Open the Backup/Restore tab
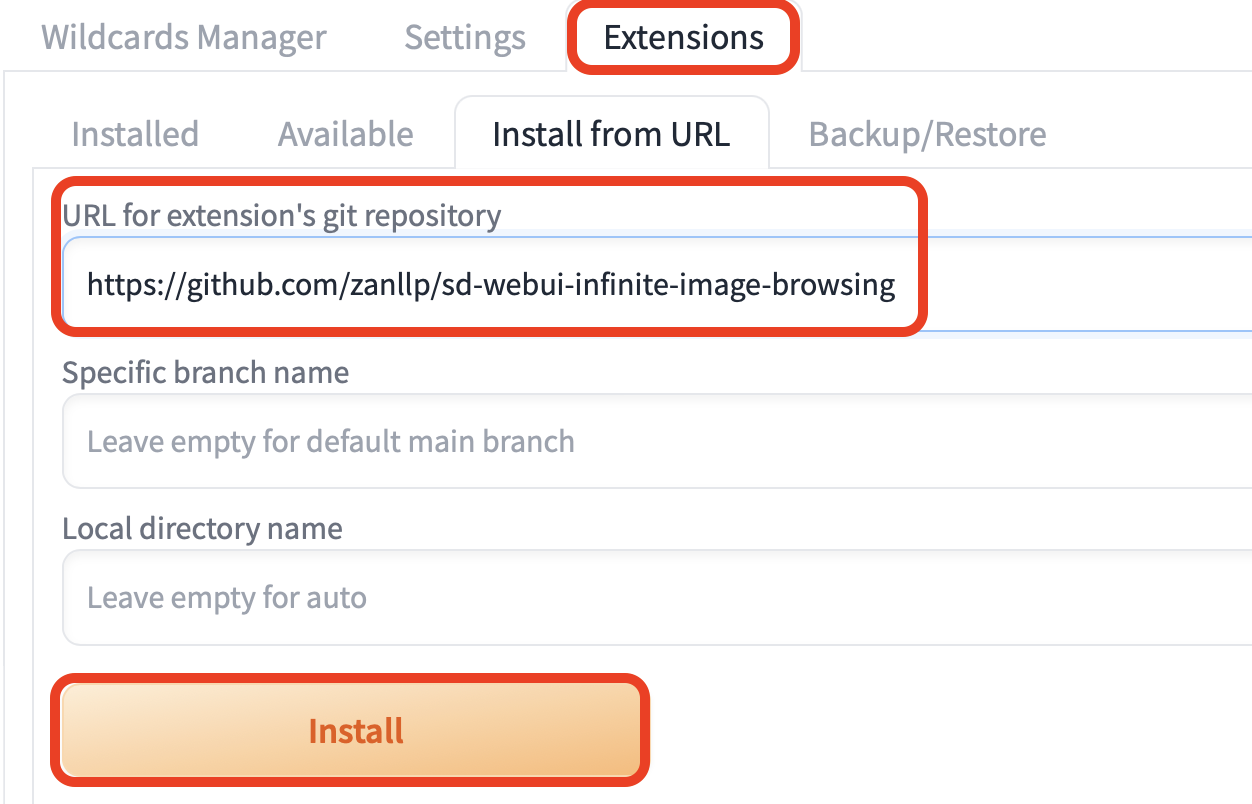1252x804 pixels. tap(926, 133)
